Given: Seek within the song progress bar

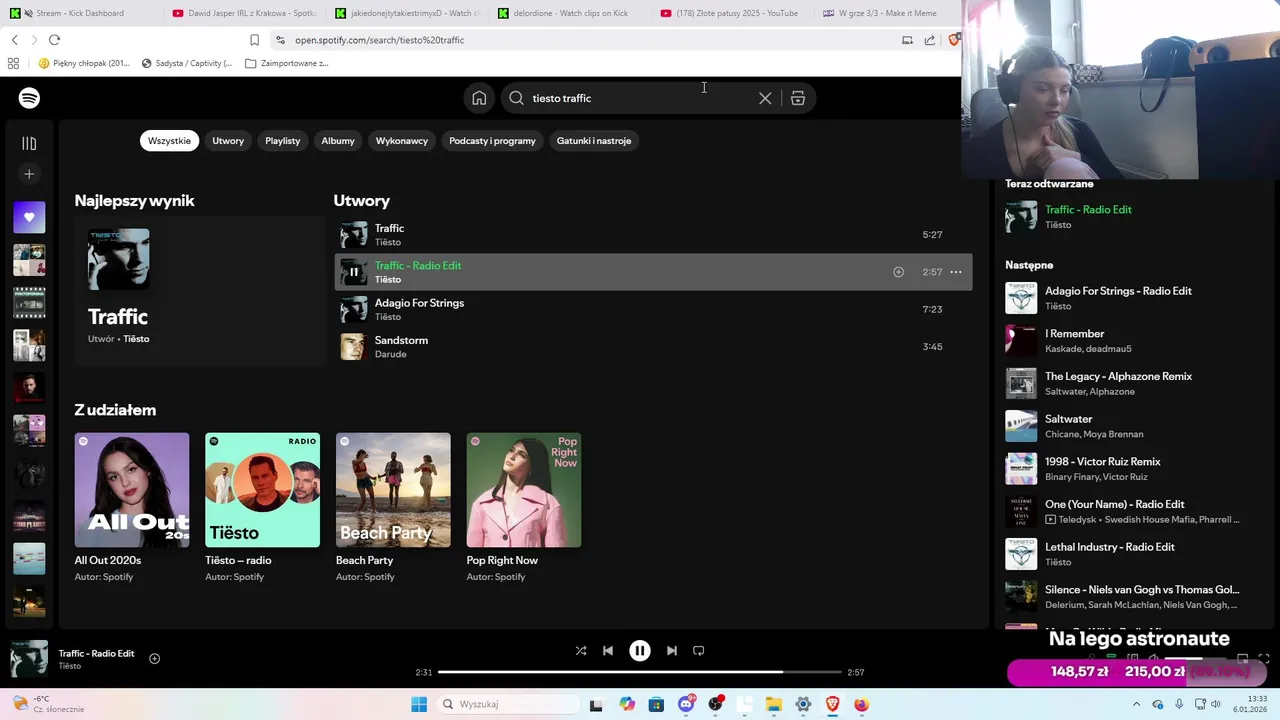Looking at the screenshot, I should coord(640,672).
